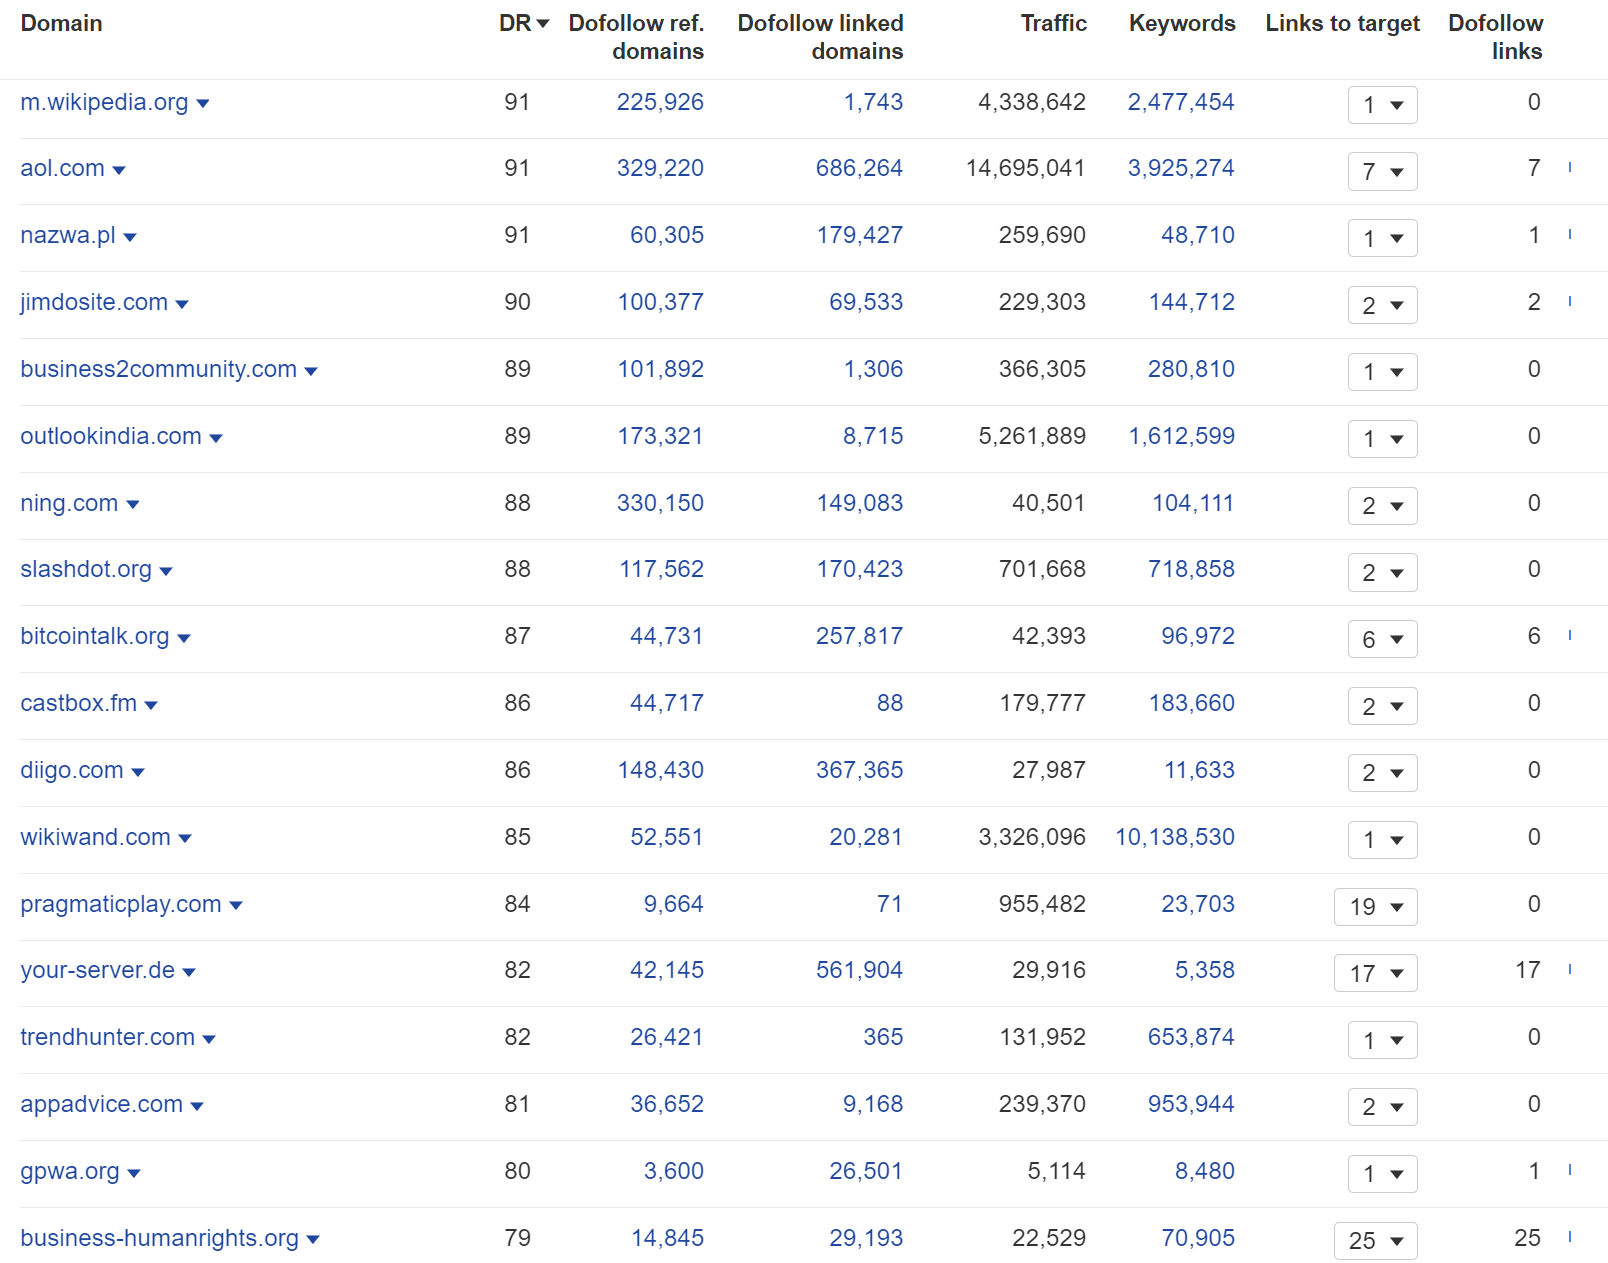Click Traffic column header

1053,23
